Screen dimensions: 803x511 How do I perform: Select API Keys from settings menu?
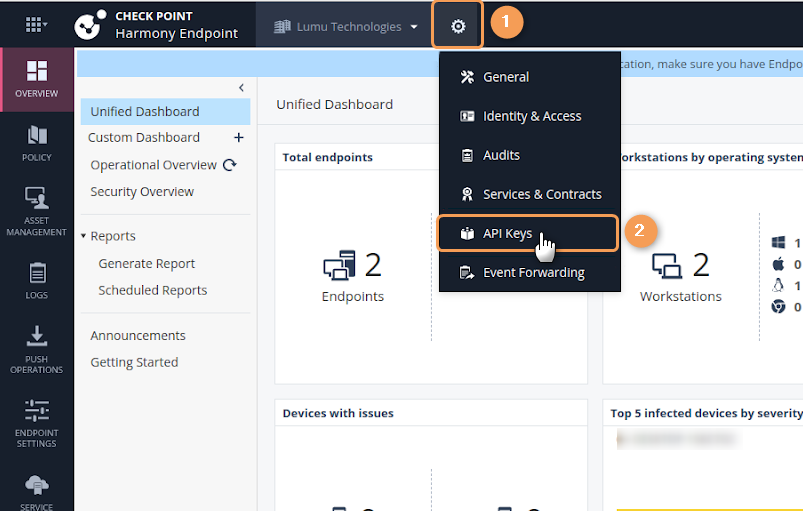[x=507, y=233]
